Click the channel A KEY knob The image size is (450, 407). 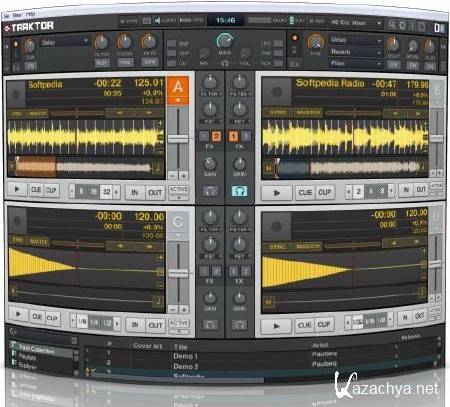coord(210,109)
